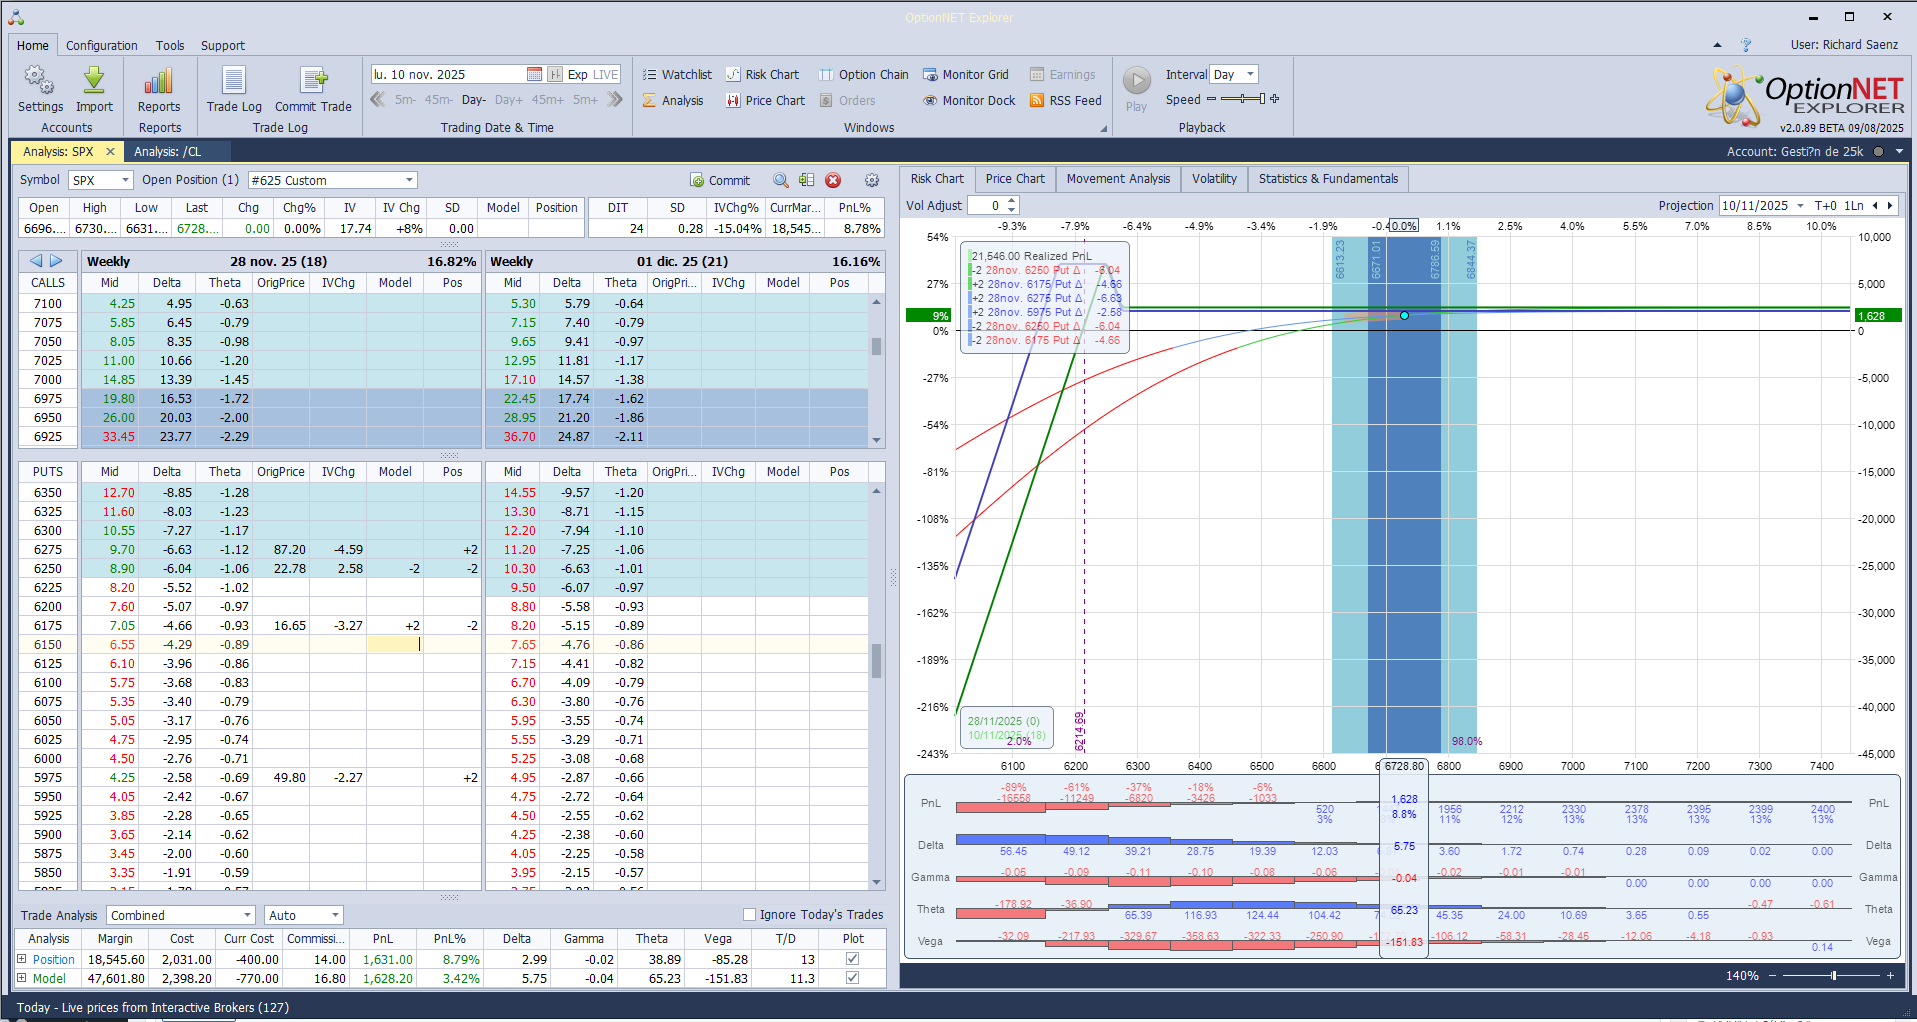Toggle Plot checkbox for Model row
Viewport: 1917px width, 1022px height.
click(852, 978)
